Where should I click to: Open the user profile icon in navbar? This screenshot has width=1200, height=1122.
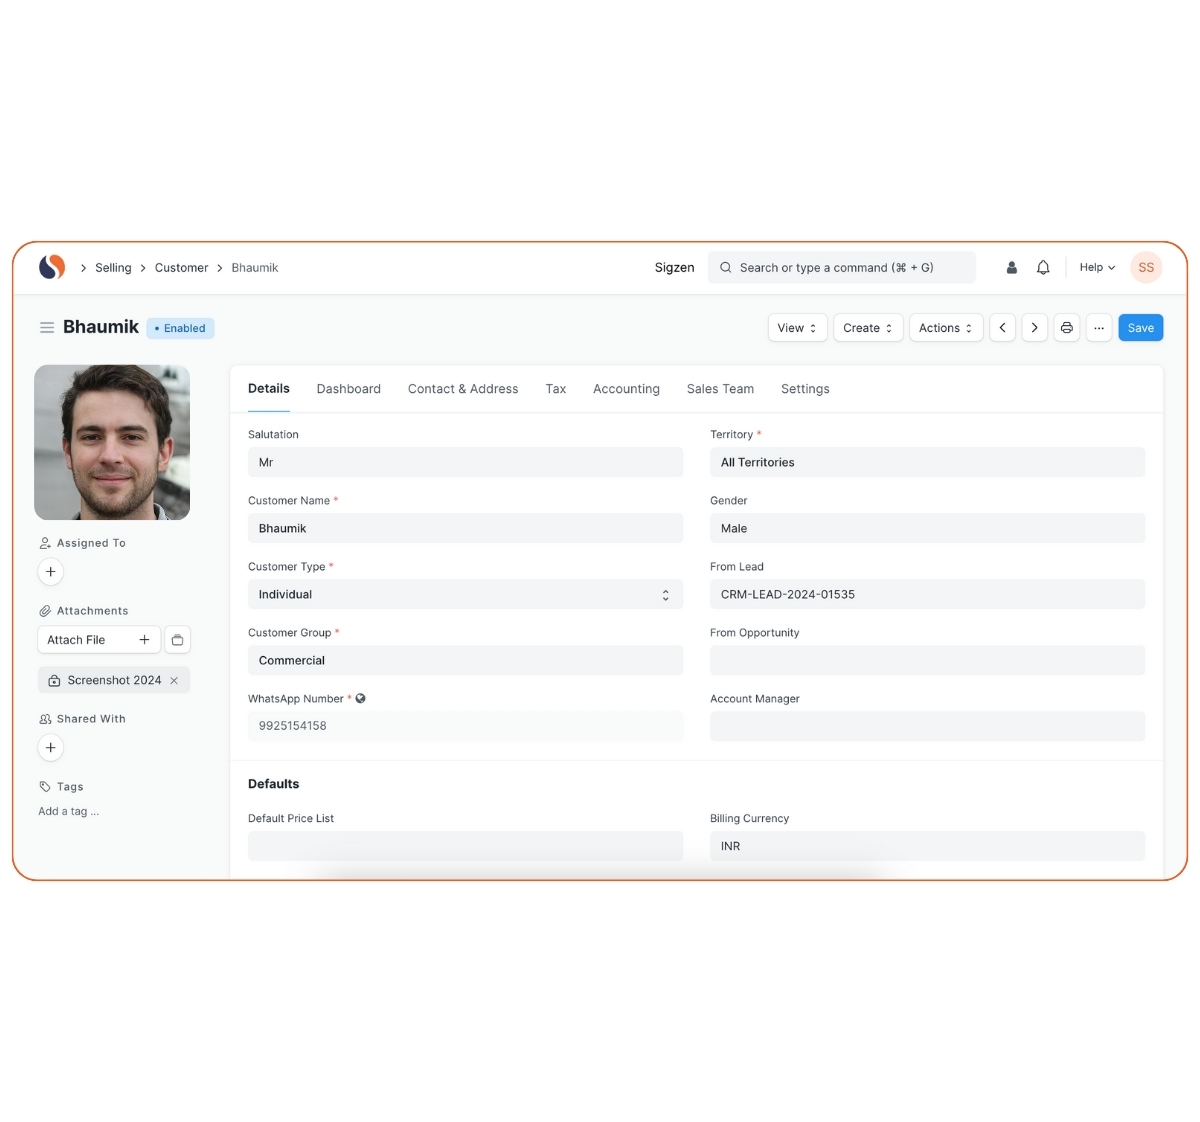(x=1011, y=268)
